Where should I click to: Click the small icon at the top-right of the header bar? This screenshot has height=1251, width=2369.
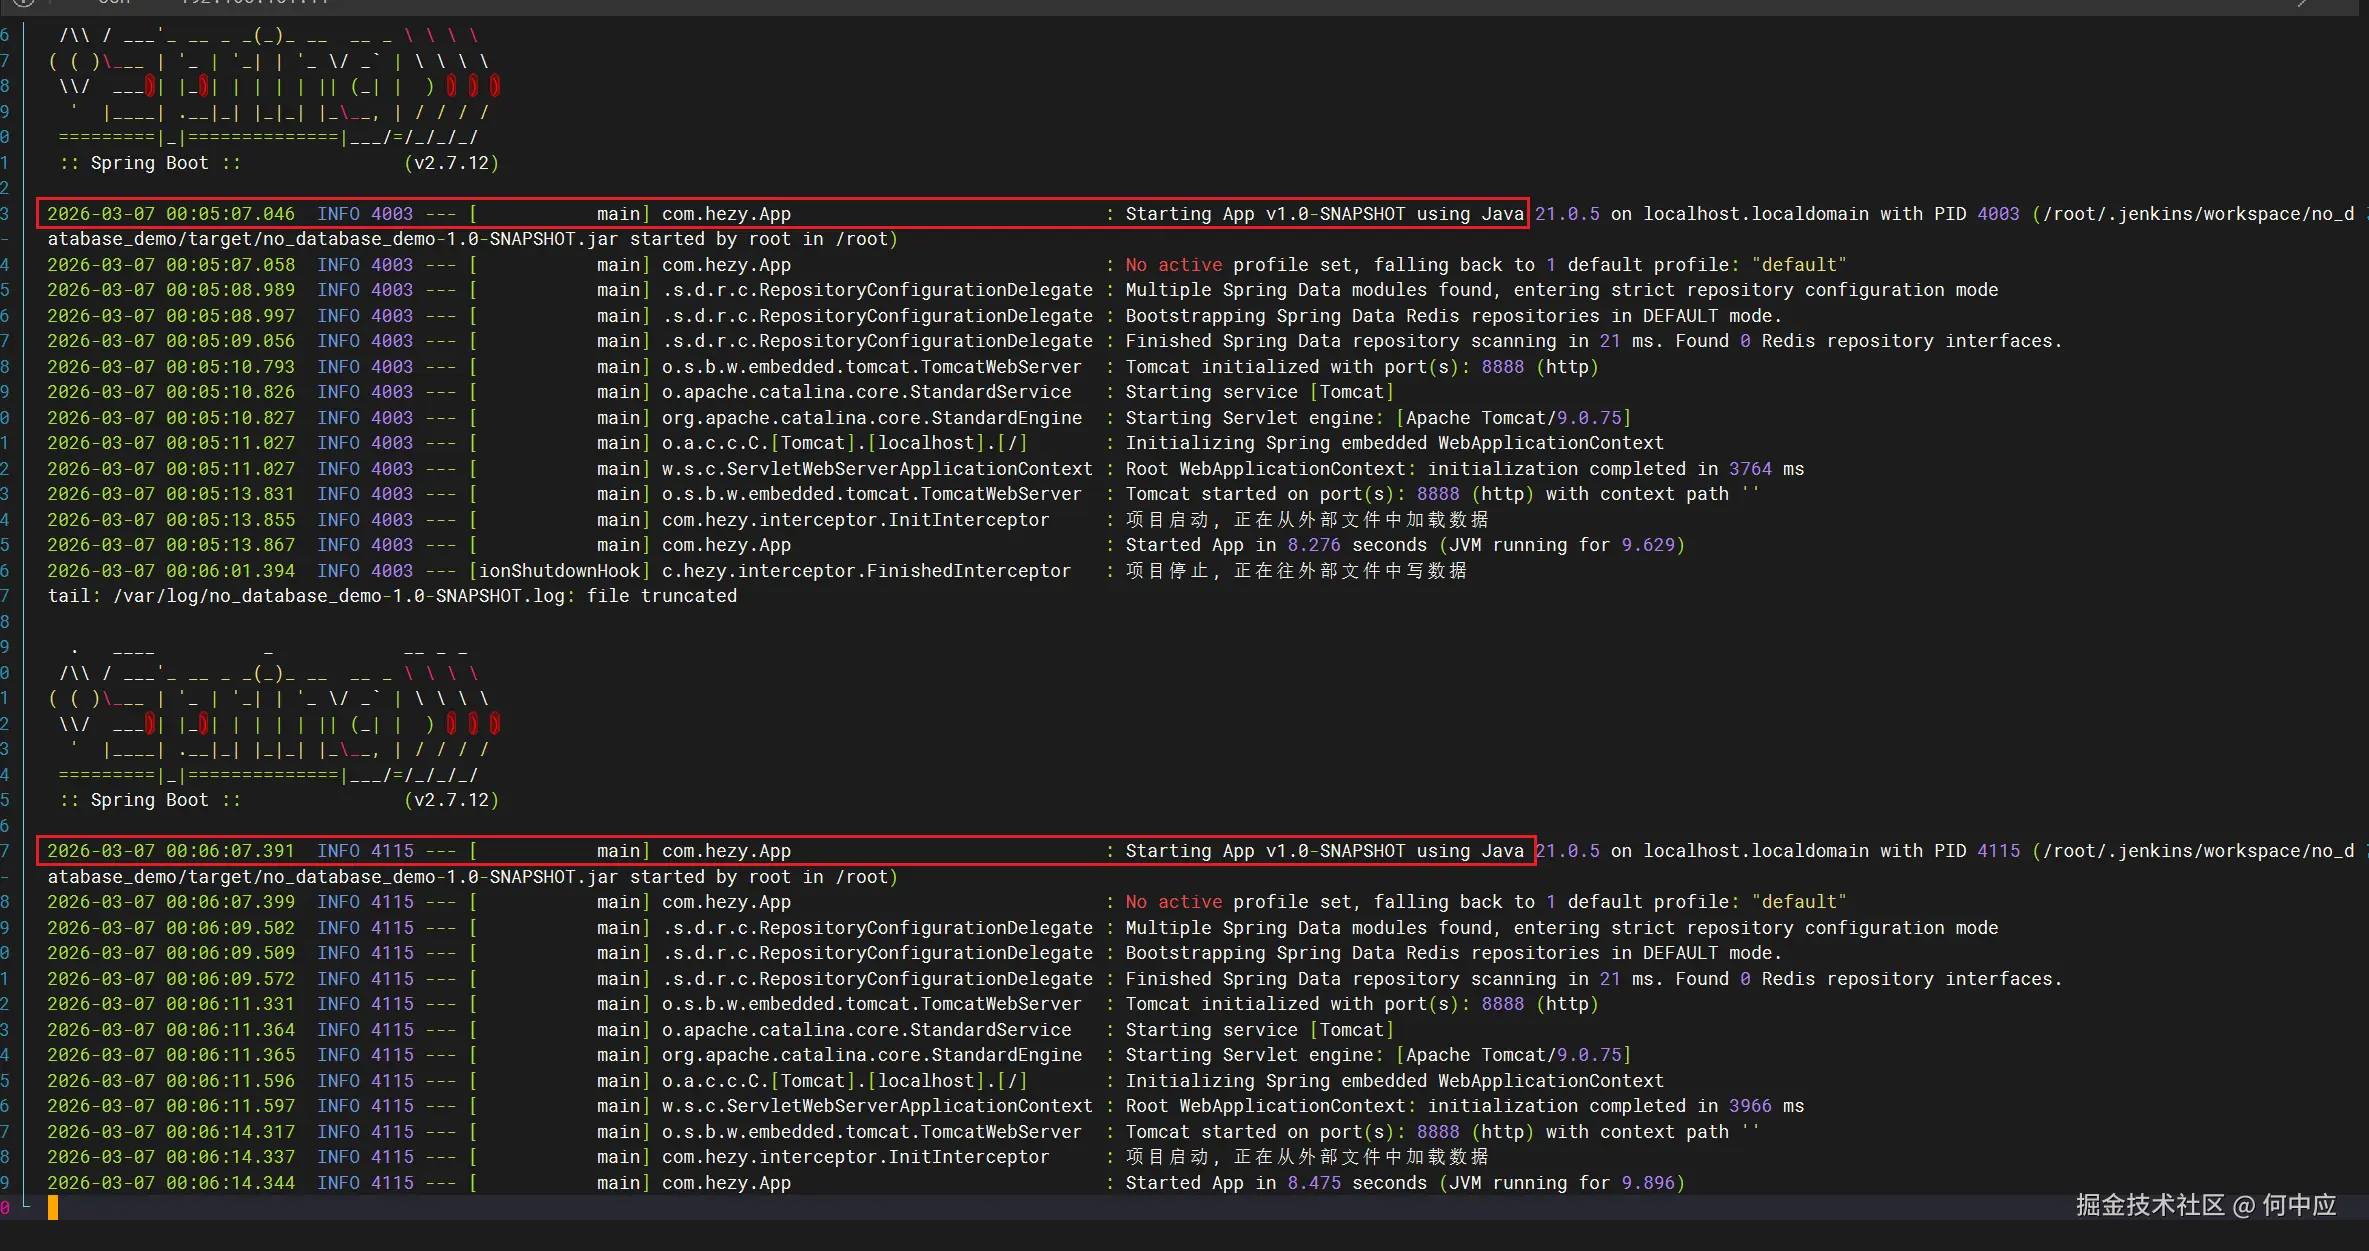pos(2301,3)
